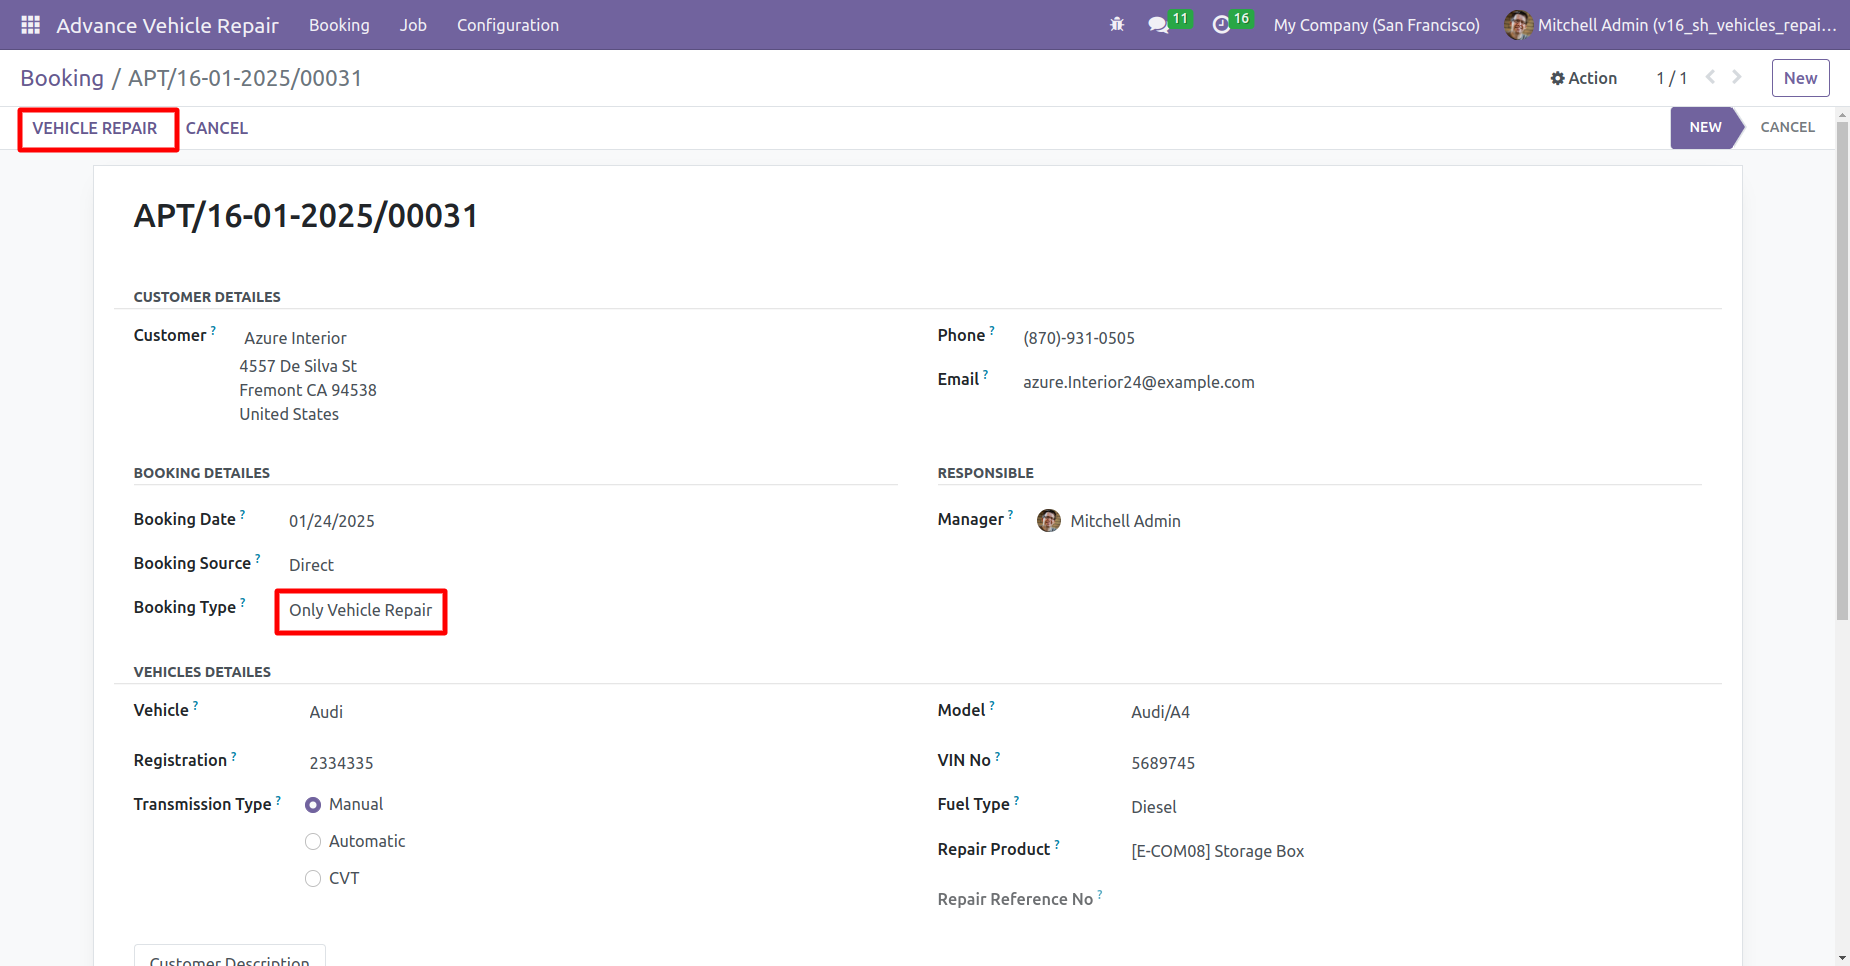Click Booking breadcrumb link
1850x966 pixels.
pyautogui.click(x=62, y=78)
